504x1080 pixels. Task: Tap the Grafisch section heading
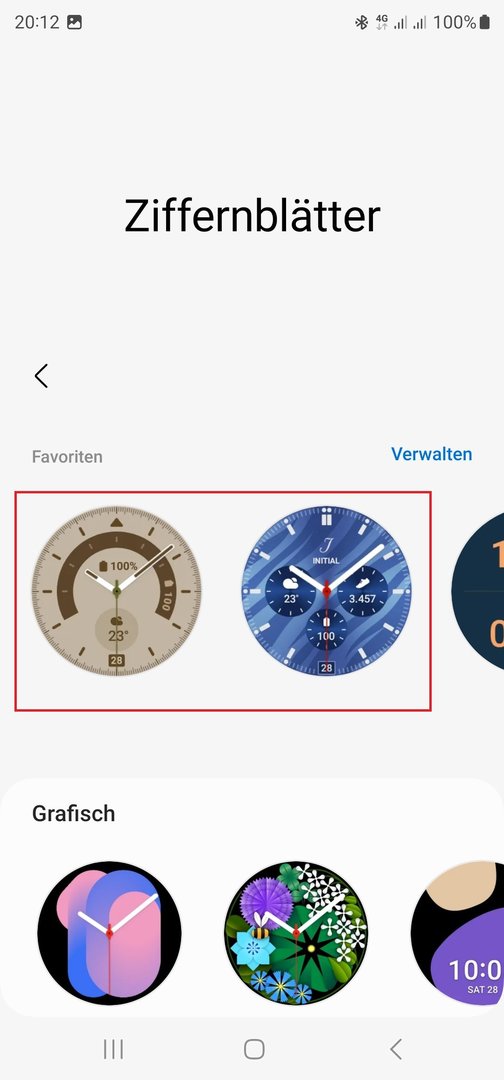tap(74, 813)
